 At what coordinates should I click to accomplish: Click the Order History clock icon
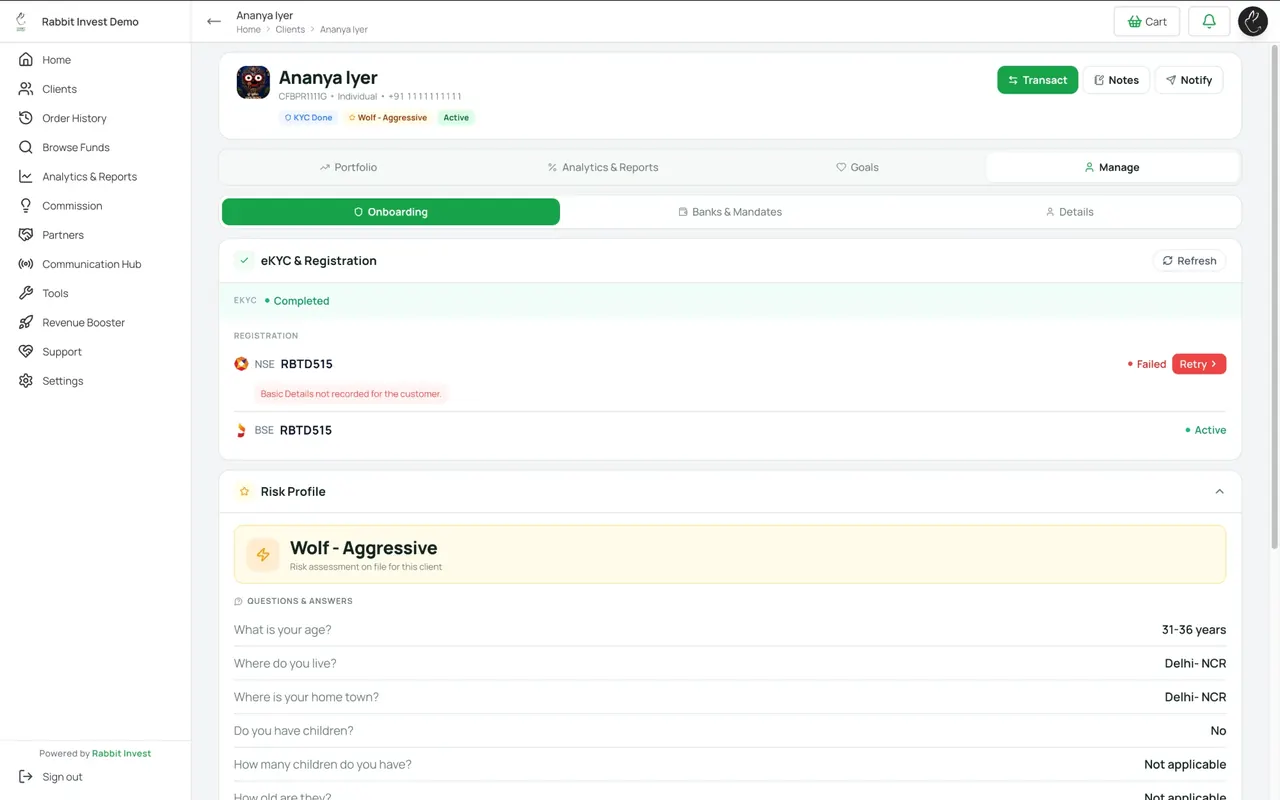point(26,118)
